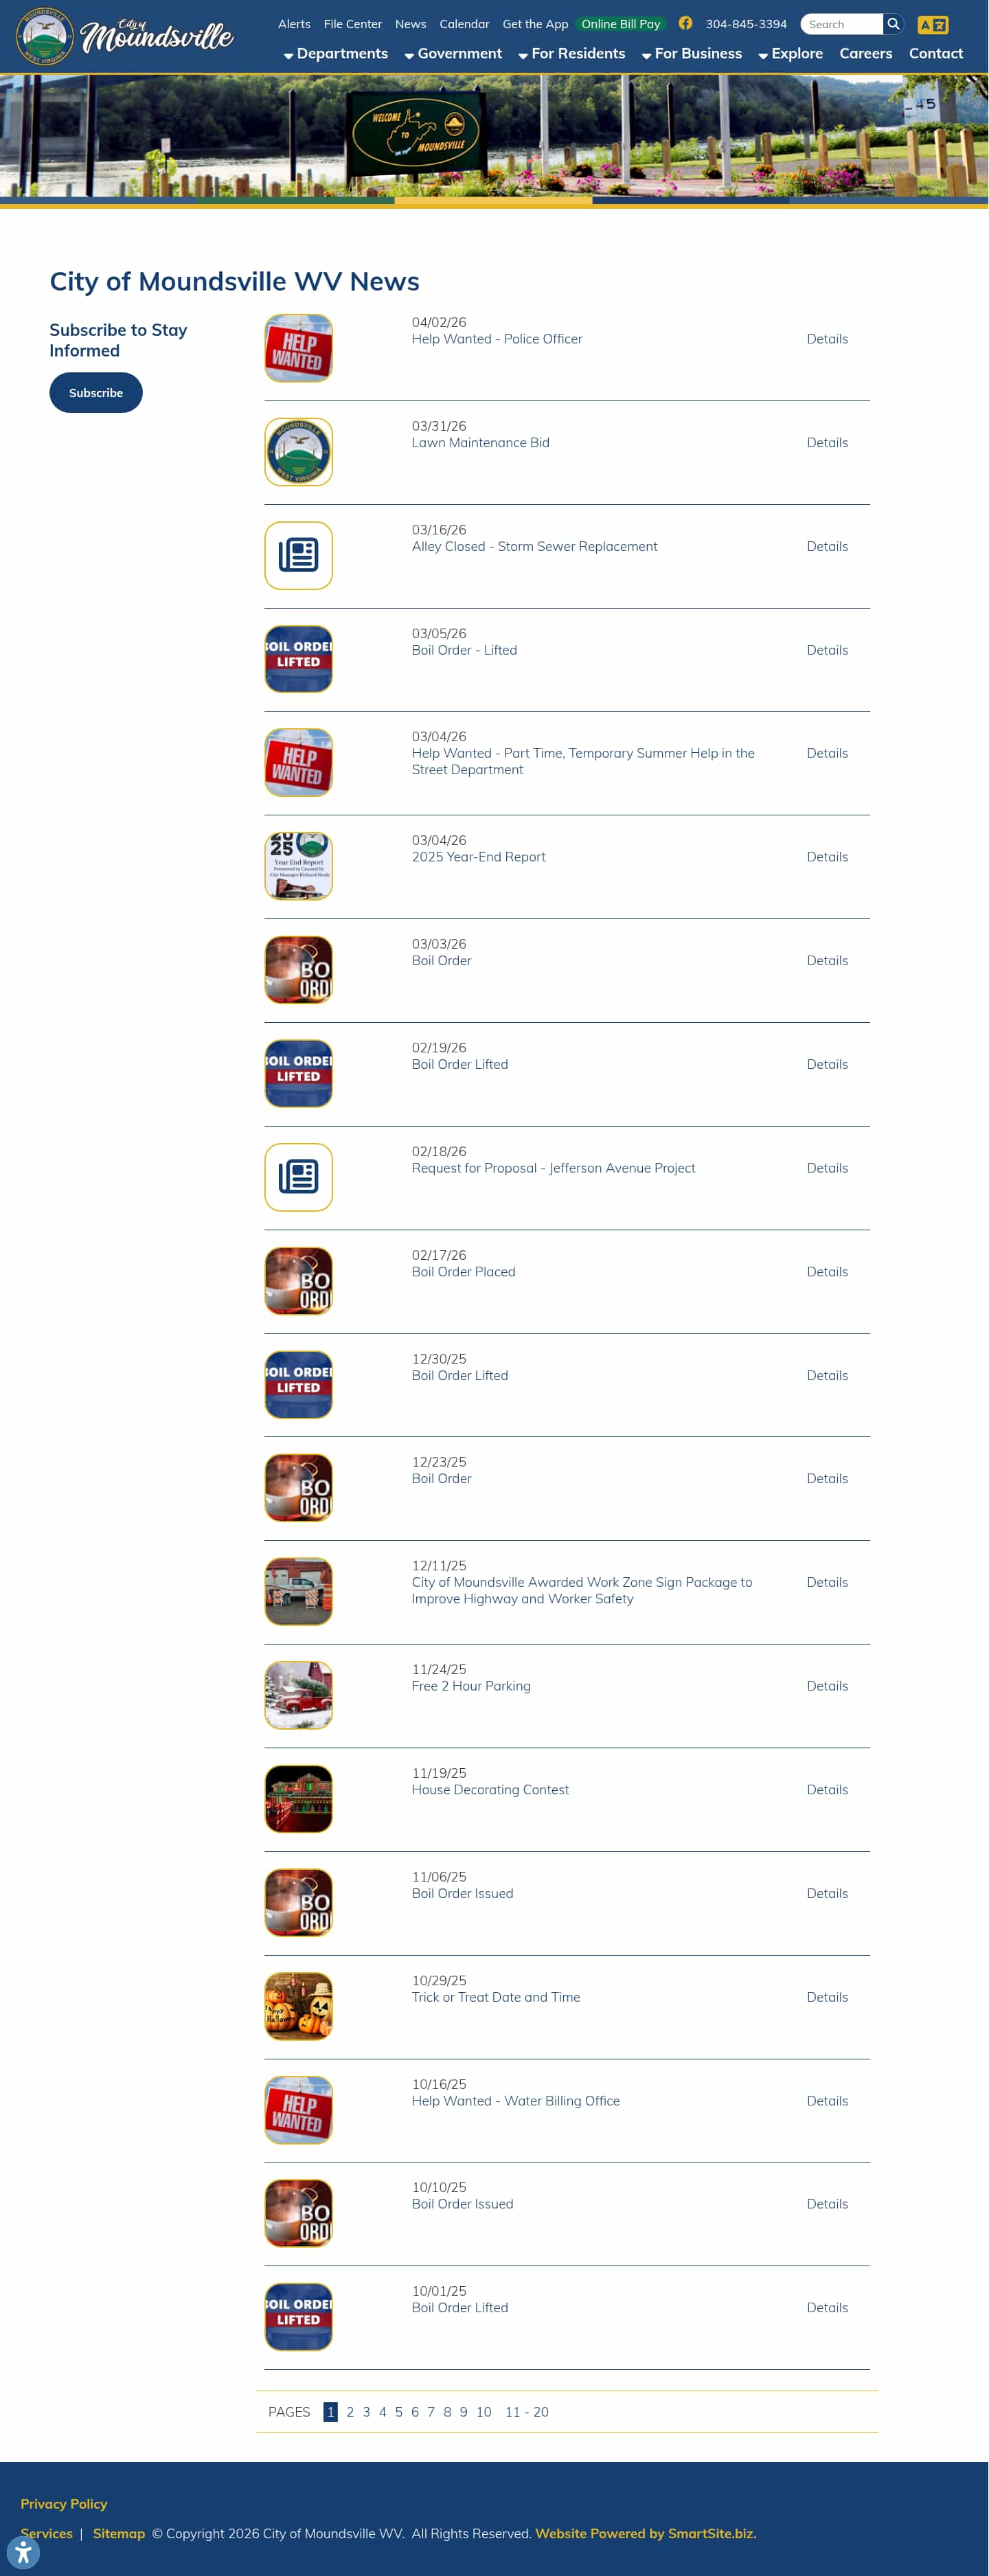The image size is (989, 2576).
Task: Open Alley Closed article newspaper icon
Action: tap(298, 555)
